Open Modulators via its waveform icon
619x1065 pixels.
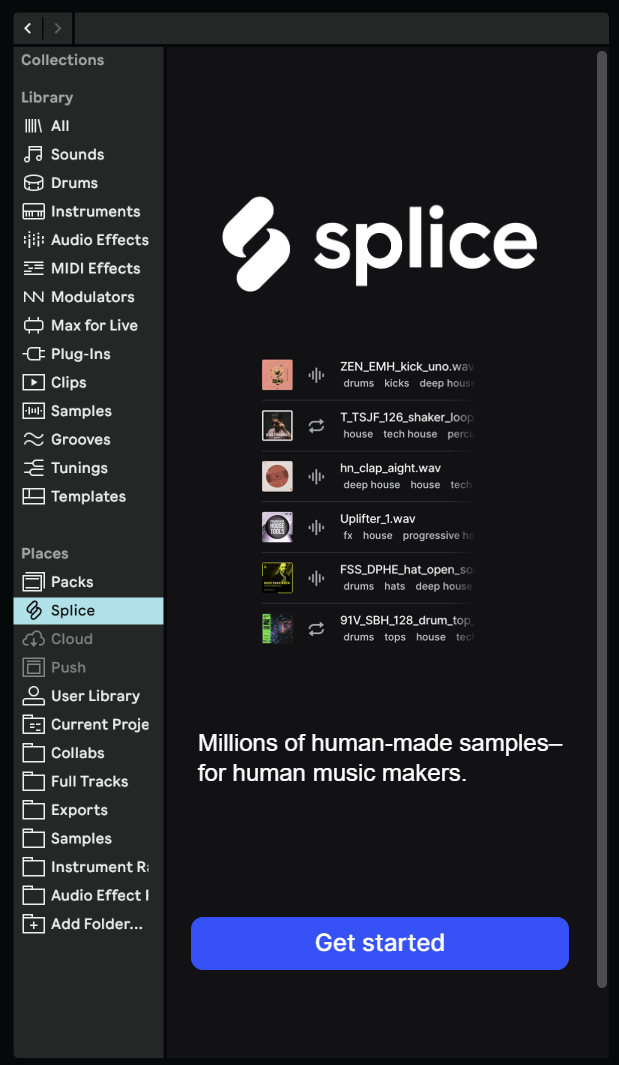[34, 297]
